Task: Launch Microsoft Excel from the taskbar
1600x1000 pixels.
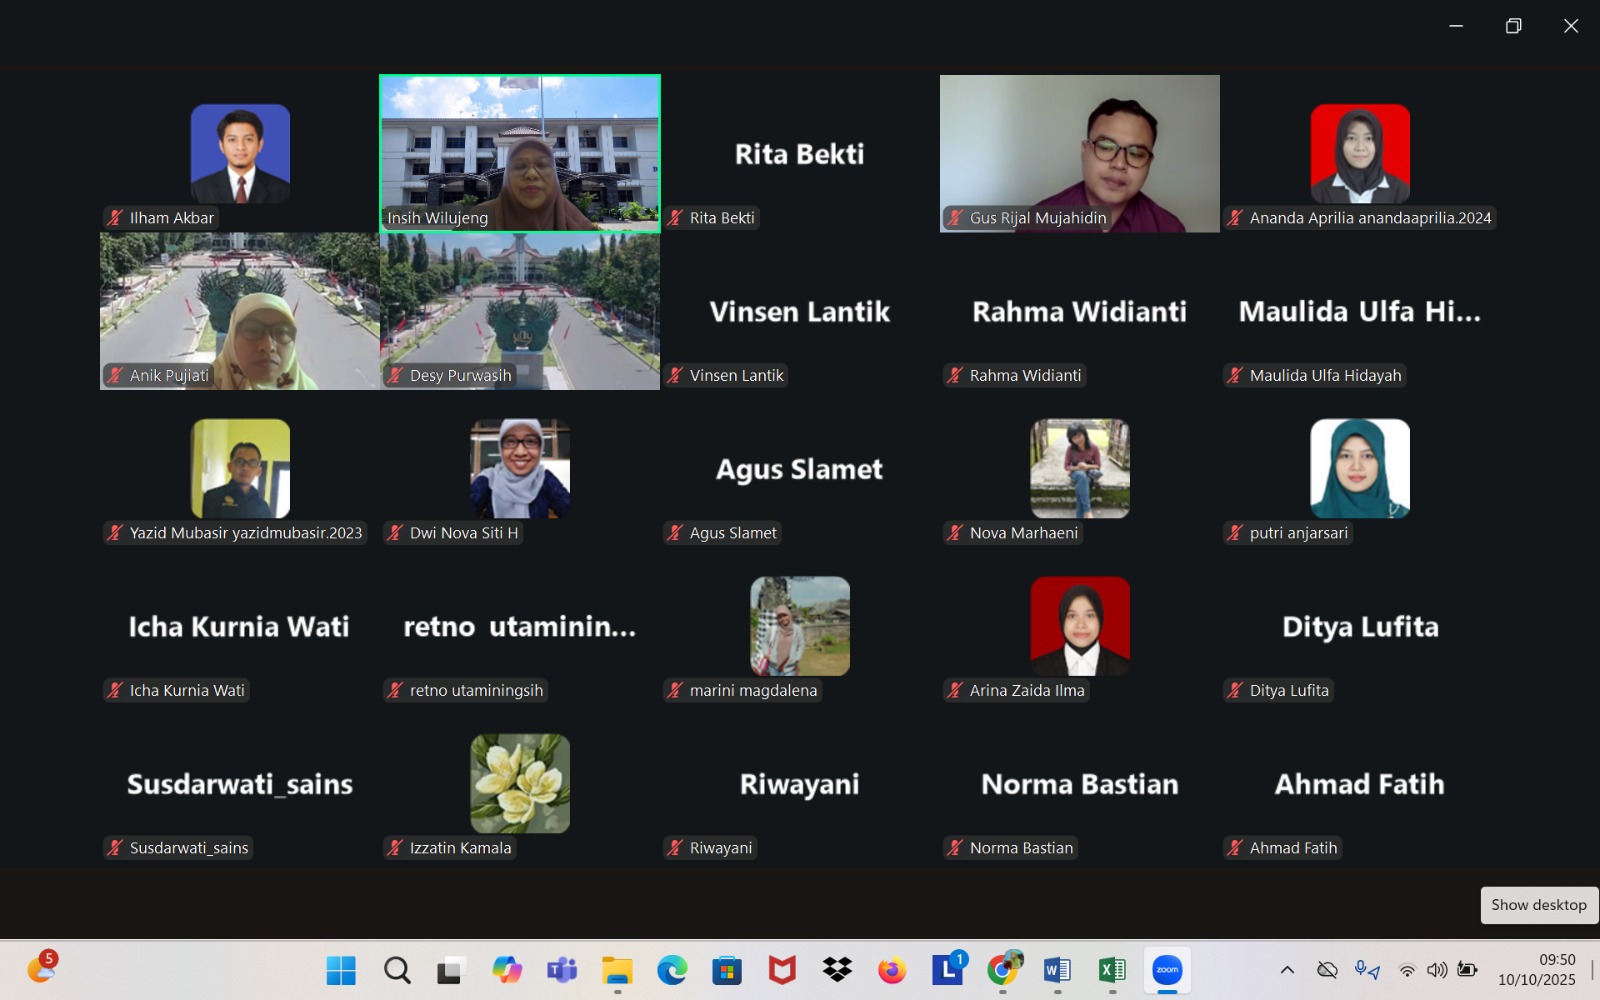Action: coord(1112,970)
